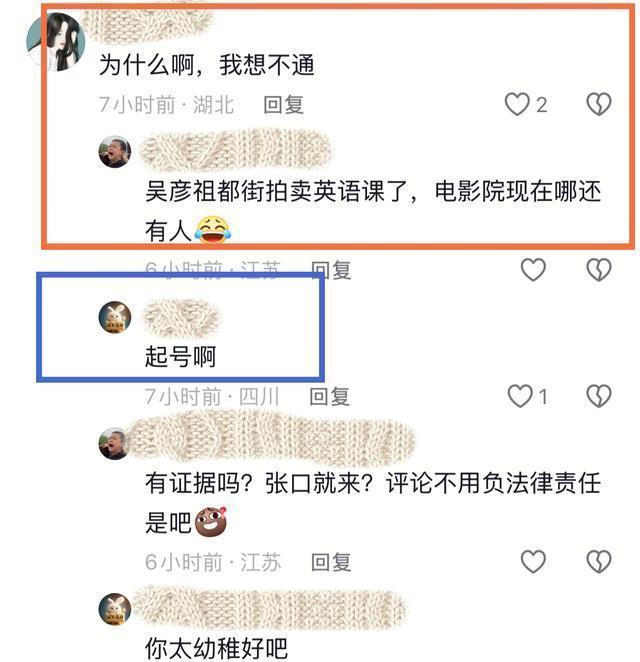Reply to the 湖北 comment posted 7 hours ago
Viewport: 640px width, 662px height.
tap(283, 105)
